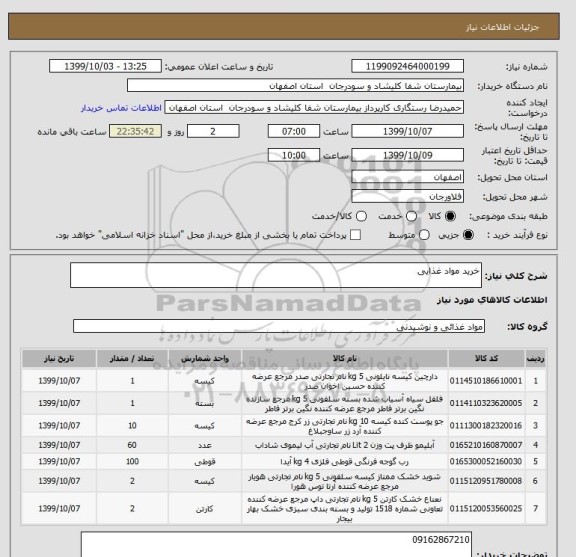Viewport: 576px width, 557px height.
Task: Click the تاریخ نیاز column header
Action: click(x=59, y=359)
